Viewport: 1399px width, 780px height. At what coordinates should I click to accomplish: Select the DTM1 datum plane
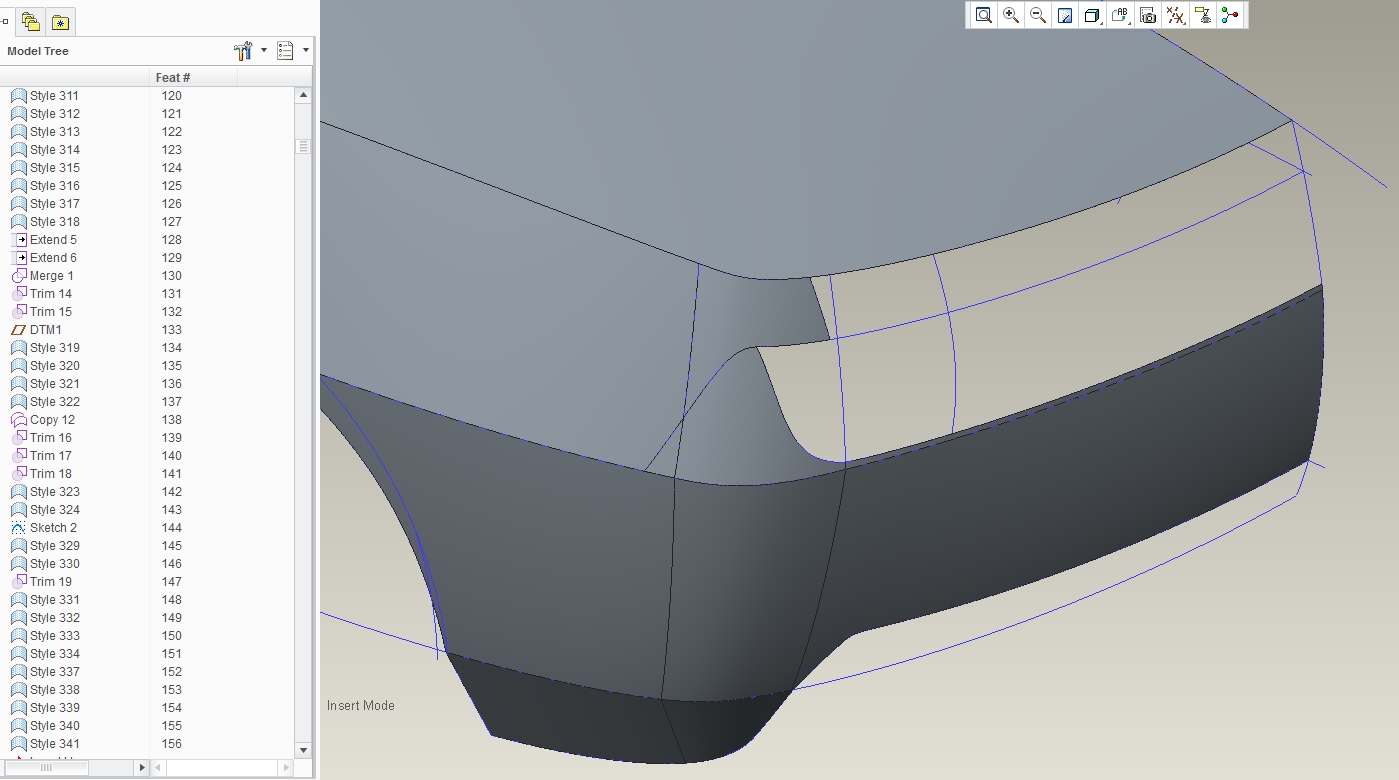coord(45,330)
